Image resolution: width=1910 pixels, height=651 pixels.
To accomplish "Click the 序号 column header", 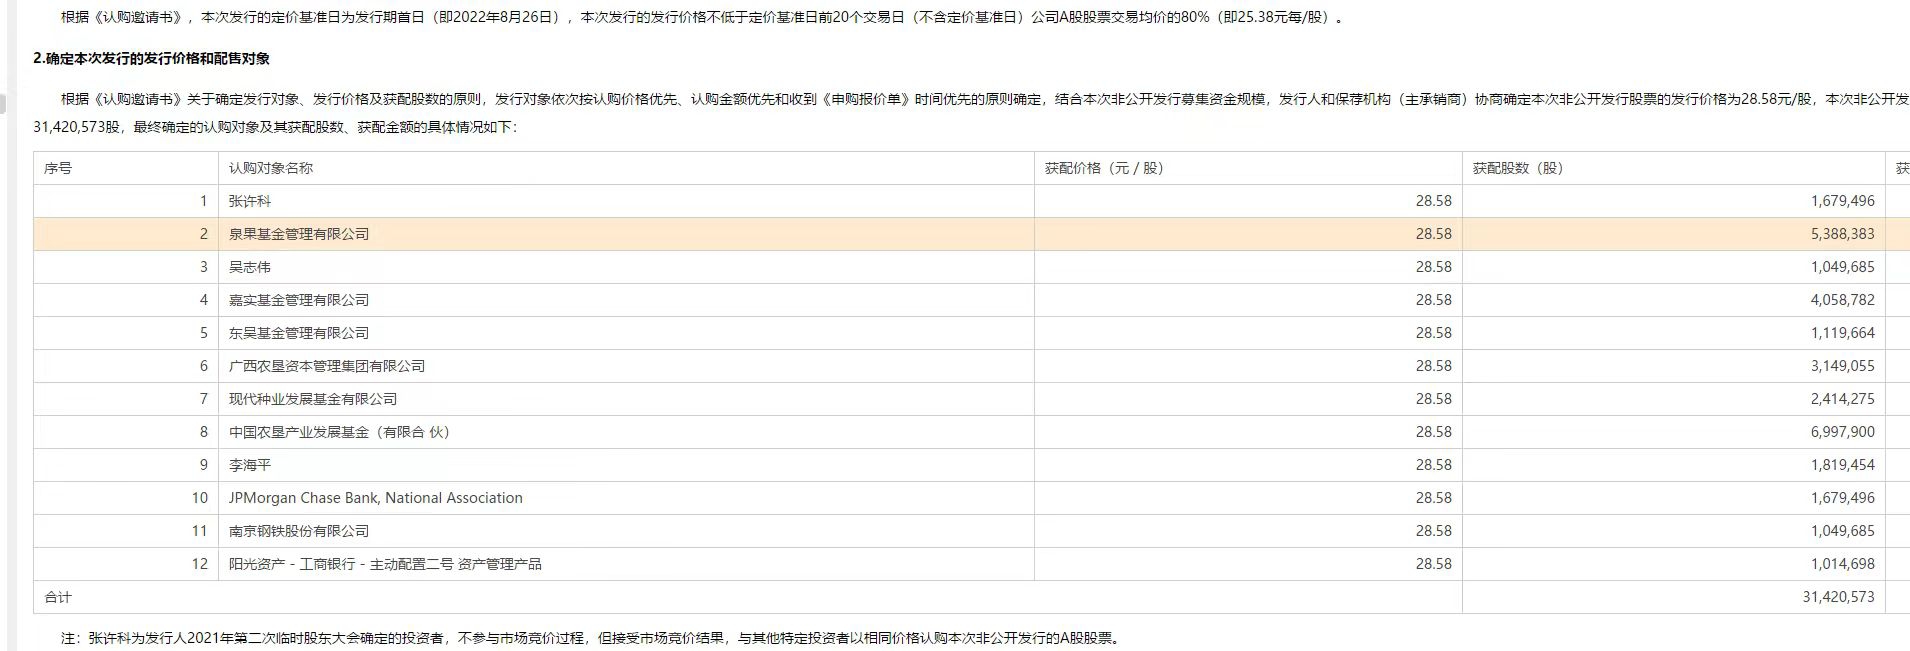I will [x=126, y=168].
